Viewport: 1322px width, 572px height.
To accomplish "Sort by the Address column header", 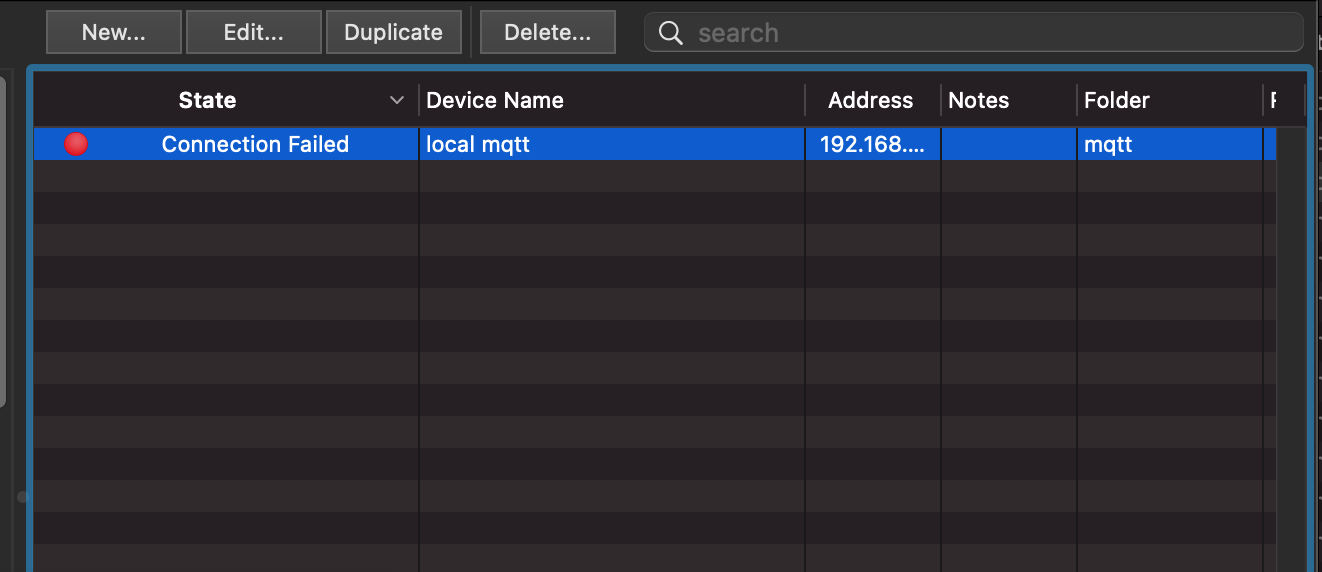I will [871, 100].
